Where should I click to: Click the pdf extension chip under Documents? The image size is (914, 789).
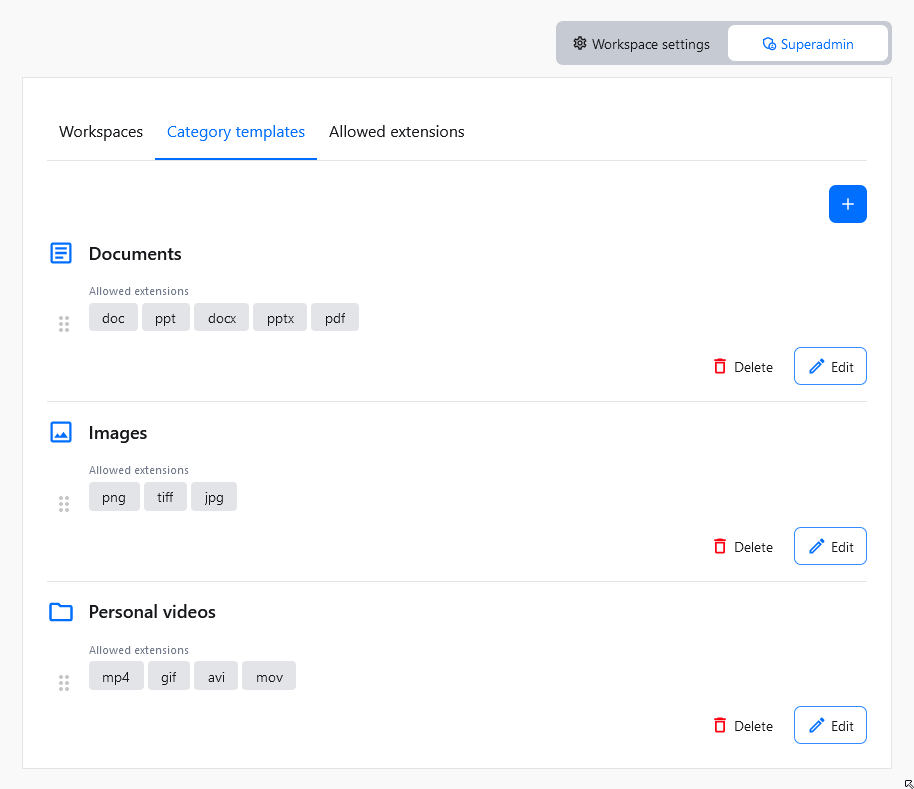tap(334, 317)
